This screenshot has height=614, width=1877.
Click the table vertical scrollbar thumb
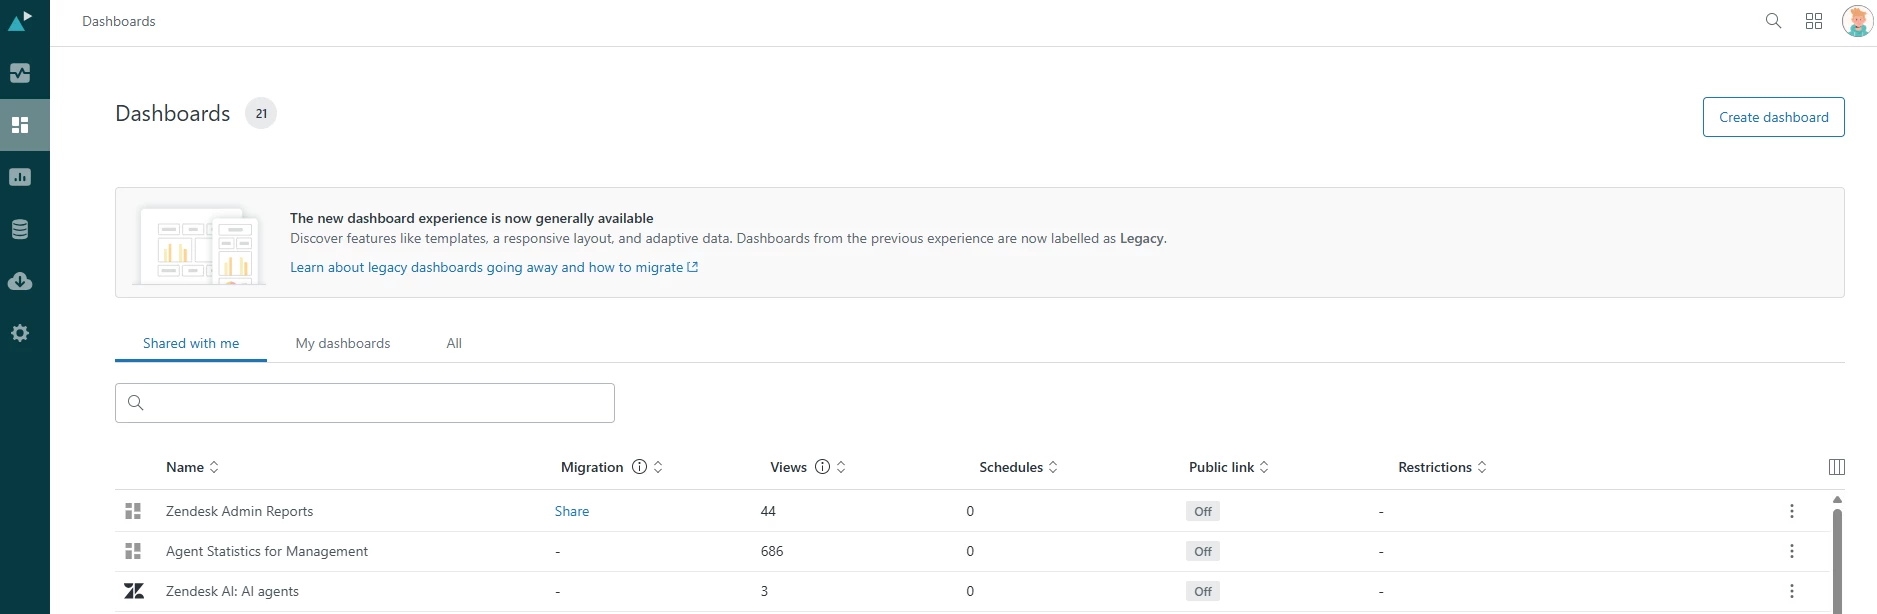pos(1837,560)
